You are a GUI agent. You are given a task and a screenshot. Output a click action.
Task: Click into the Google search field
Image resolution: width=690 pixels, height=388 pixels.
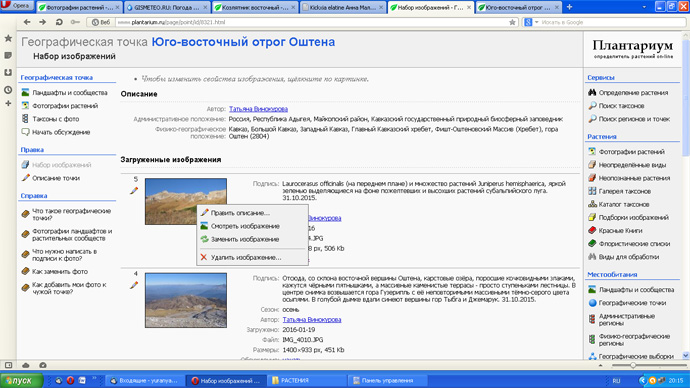click(612, 22)
